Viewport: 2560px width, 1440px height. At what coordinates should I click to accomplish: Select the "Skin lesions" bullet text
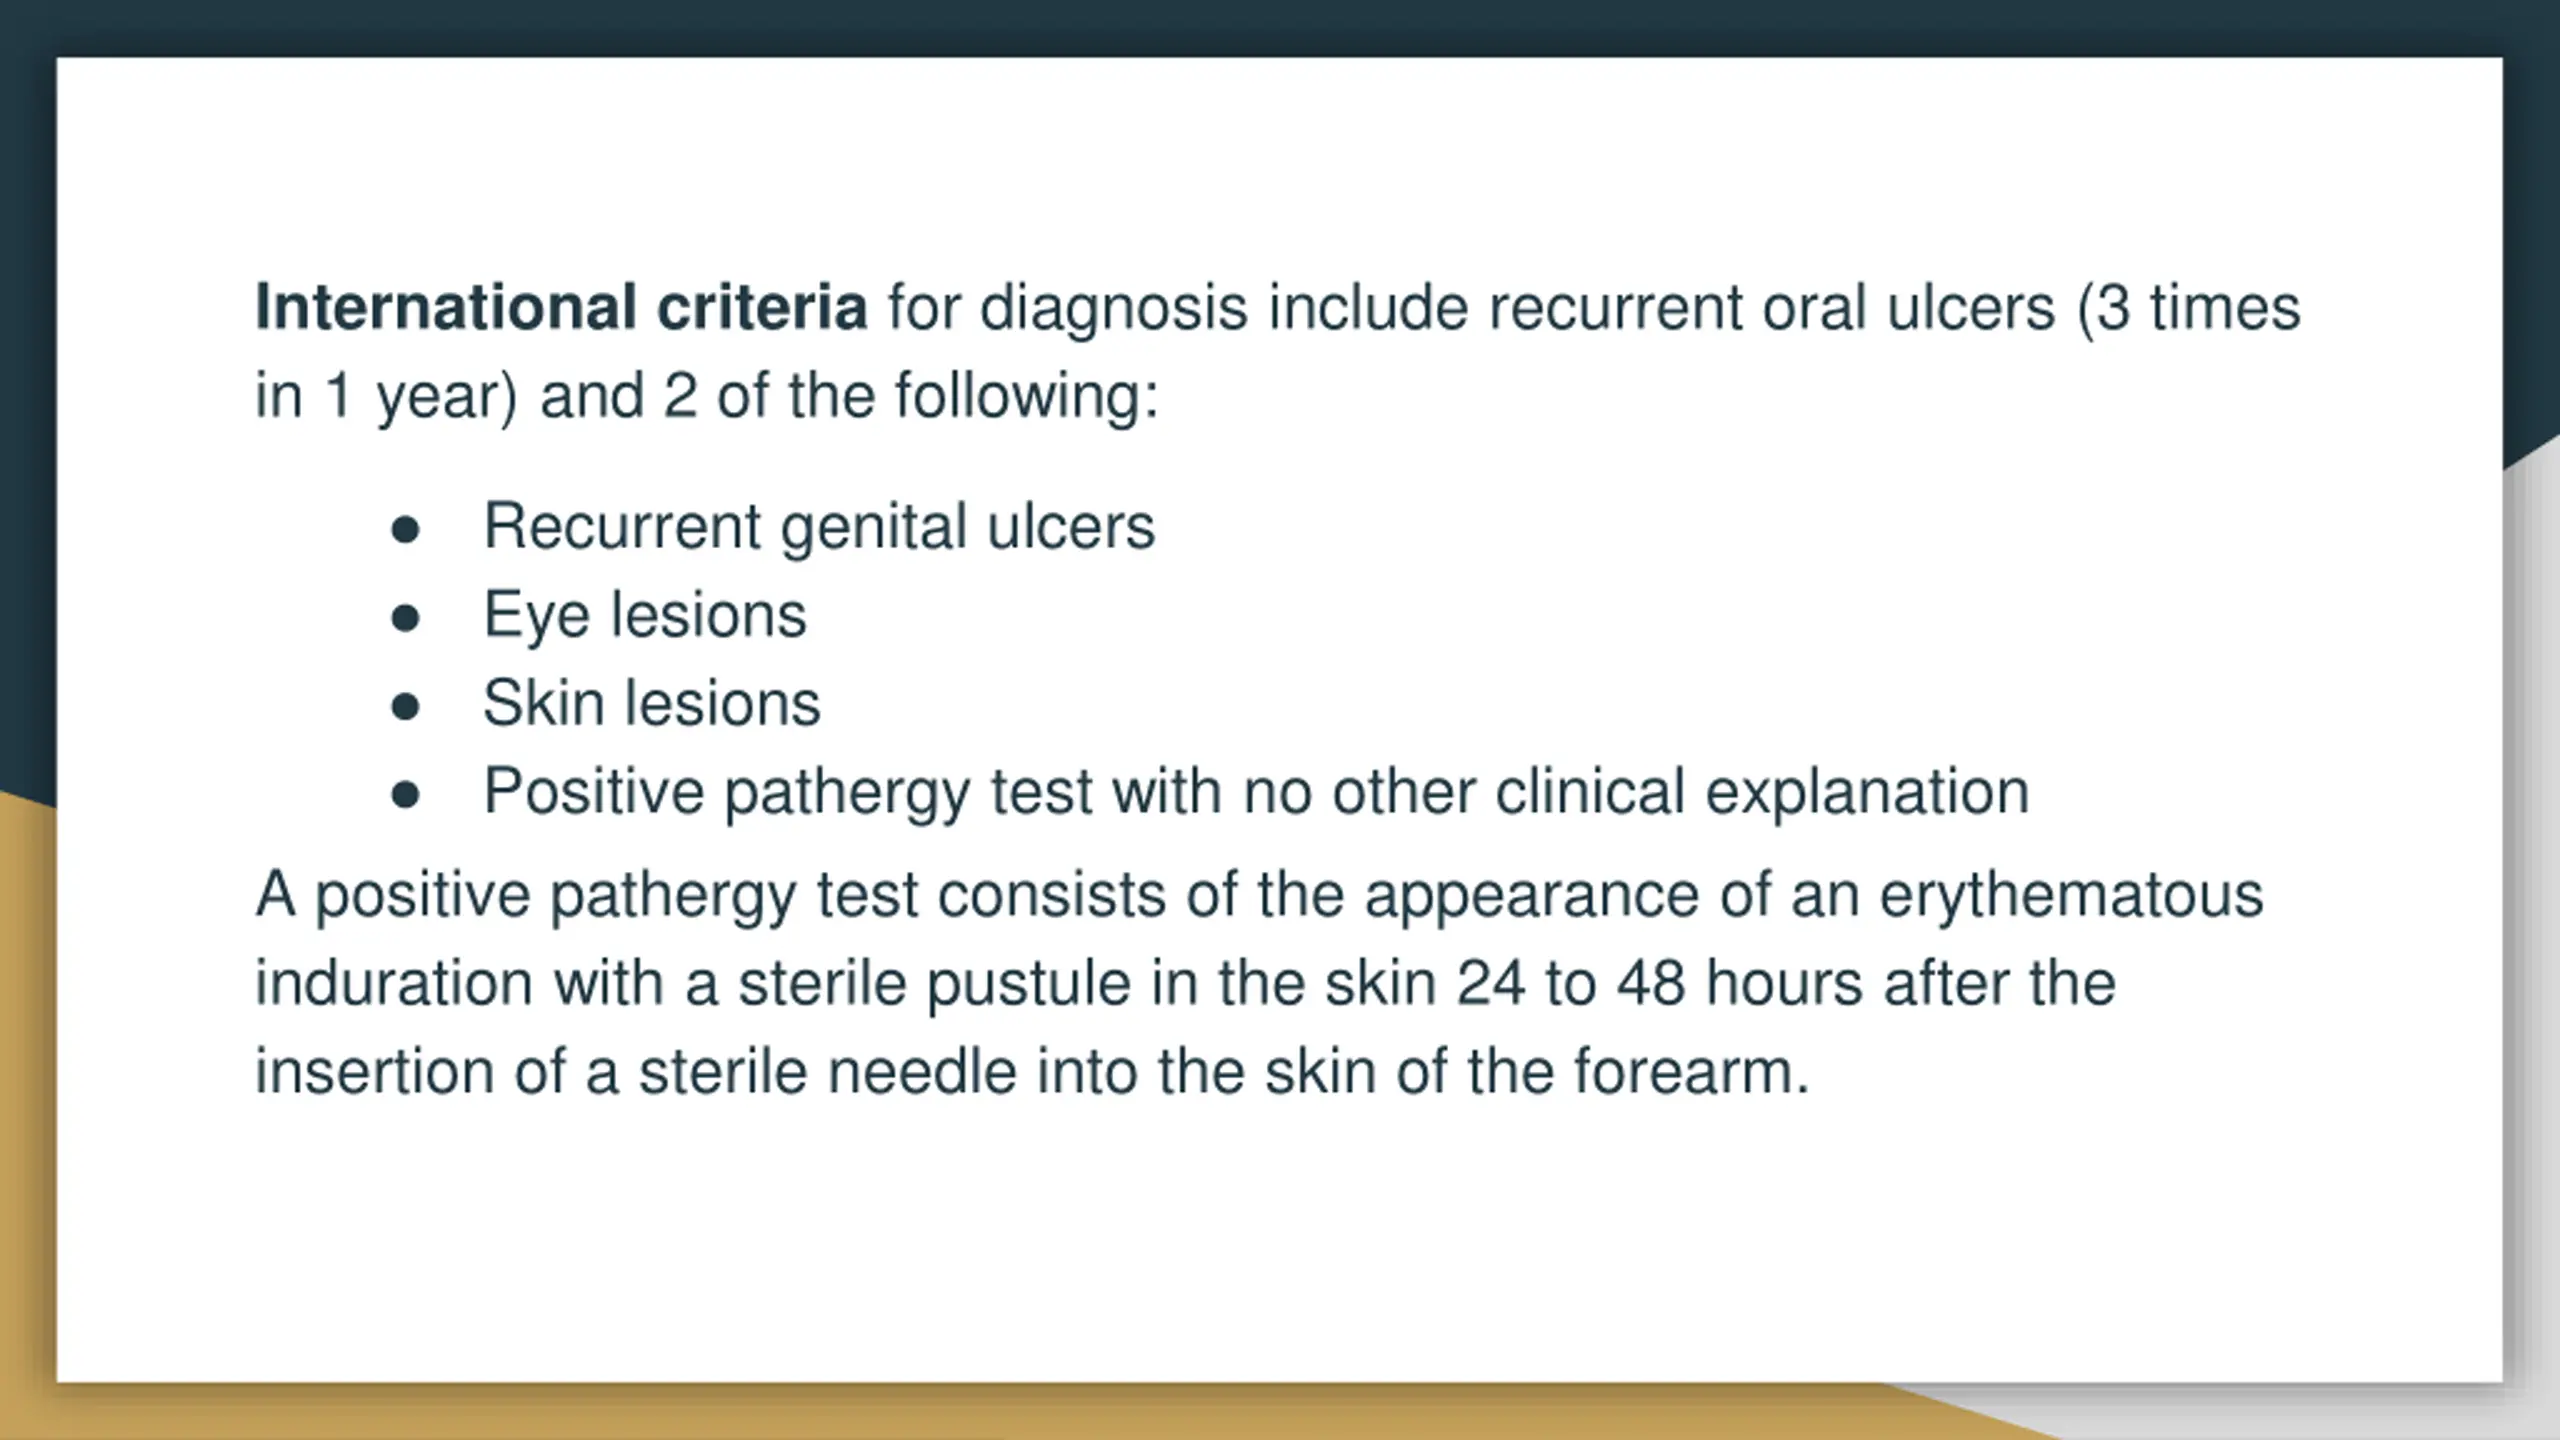coord(652,703)
